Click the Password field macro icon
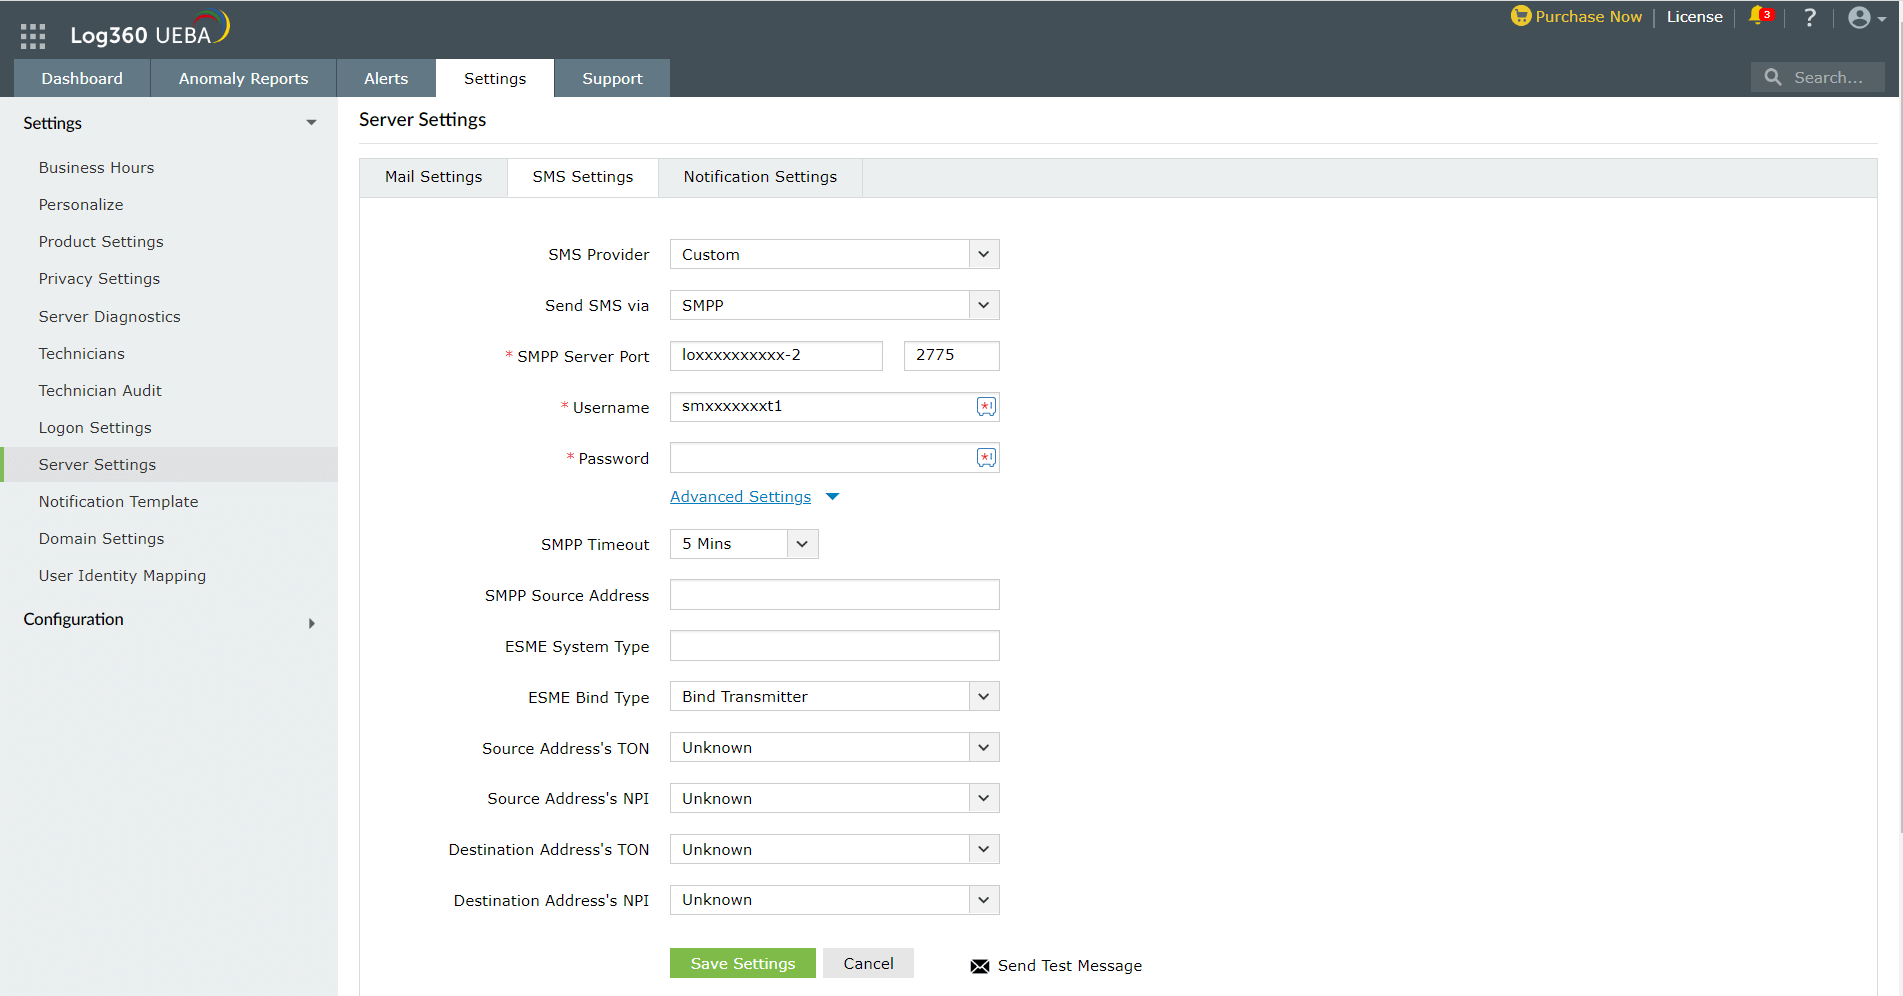The width and height of the screenshot is (1903, 996). pos(986,458)
